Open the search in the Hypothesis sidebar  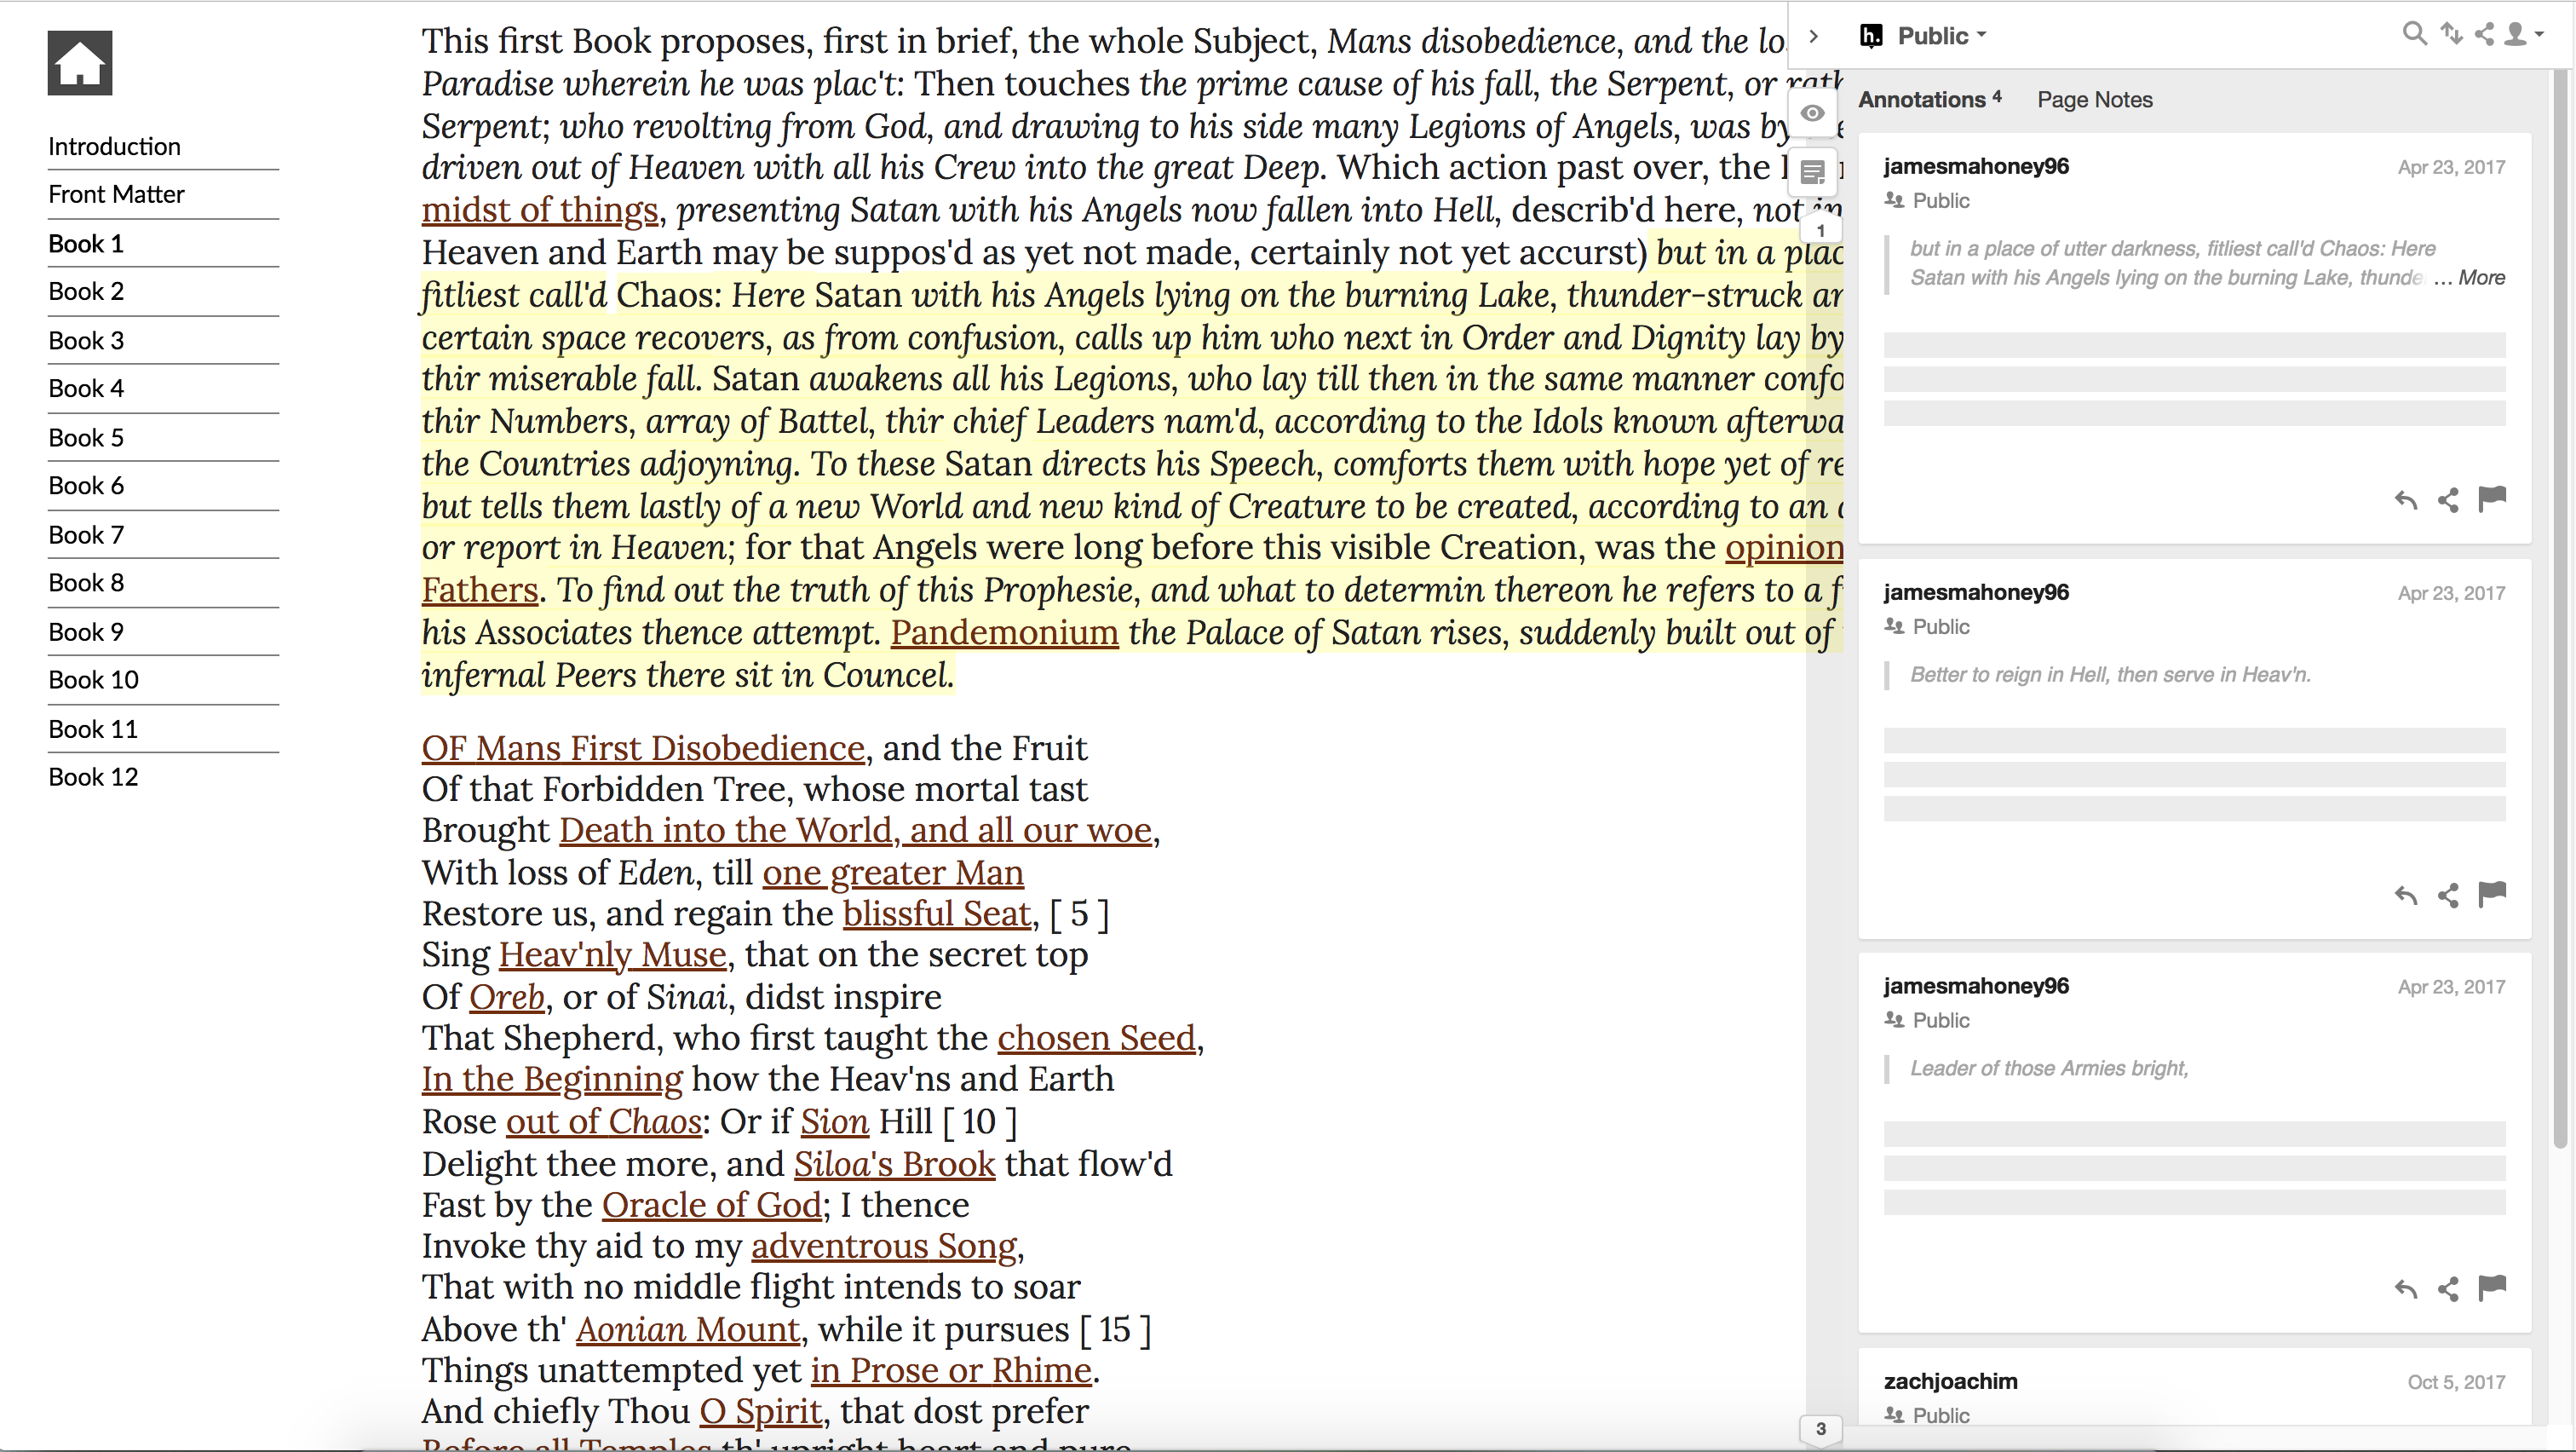tap(2413, 33)
